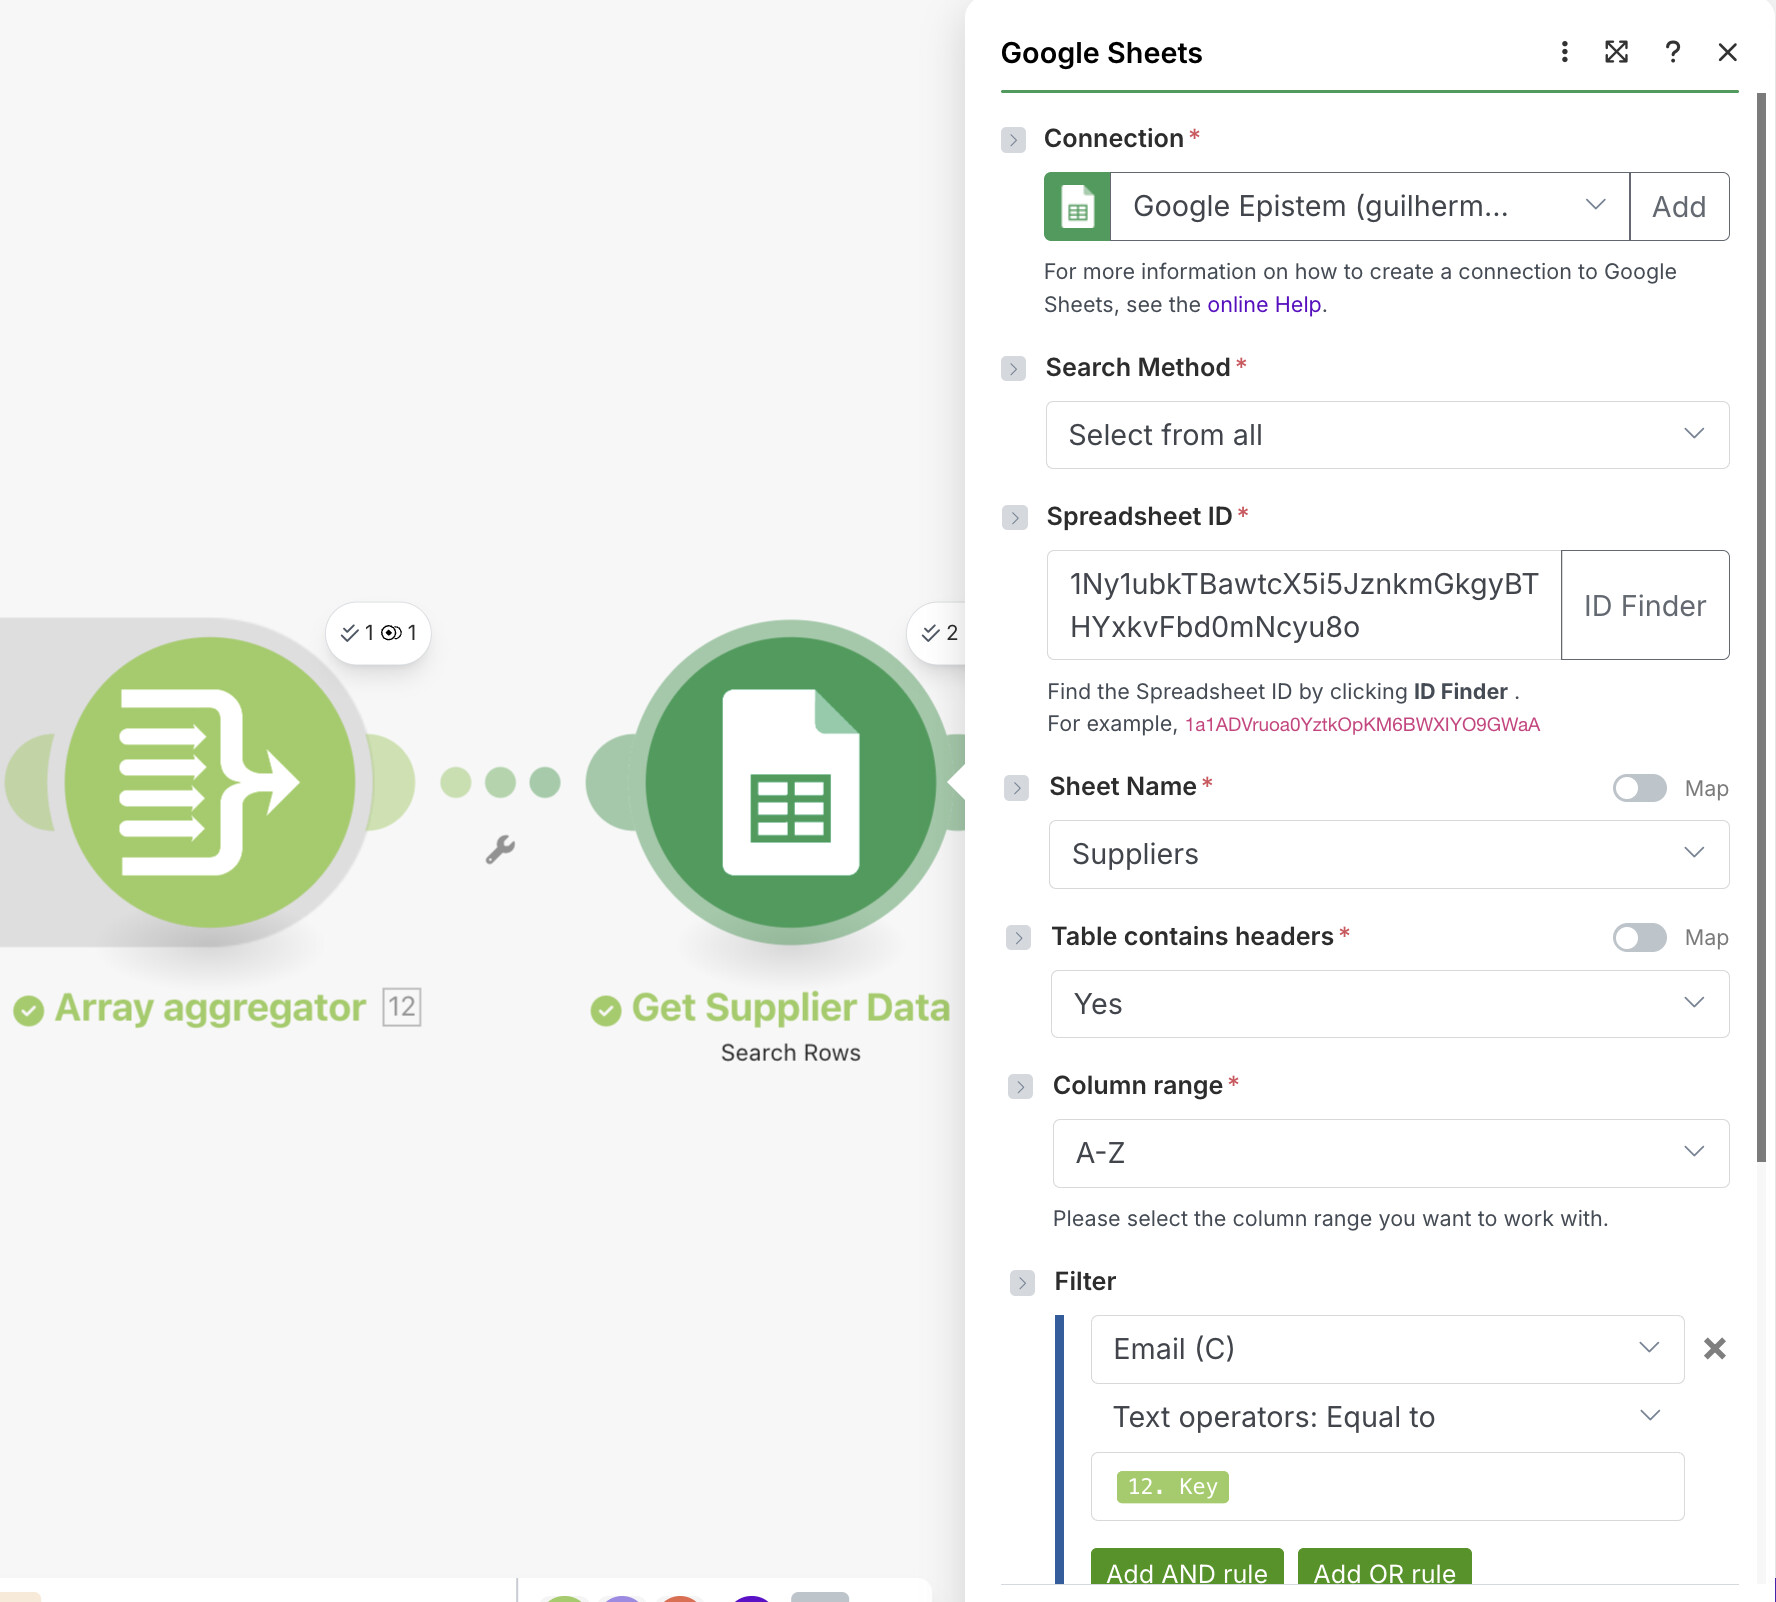The image size is (1776, 1602).
Task: Click the filter value field with 12. Key
Action: pos(1387,1486)
